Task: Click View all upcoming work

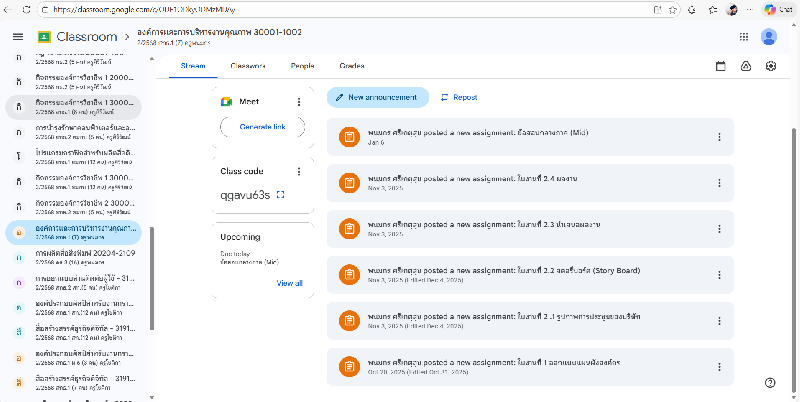Action: pos(289,283)
